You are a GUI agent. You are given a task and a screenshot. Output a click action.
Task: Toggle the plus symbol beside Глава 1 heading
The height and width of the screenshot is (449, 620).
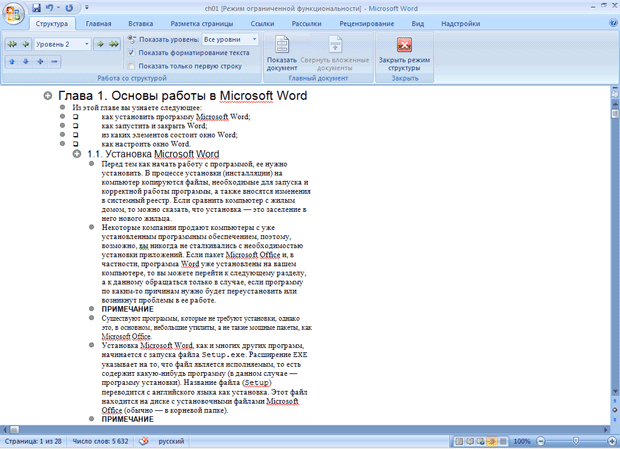coord(48,96)
